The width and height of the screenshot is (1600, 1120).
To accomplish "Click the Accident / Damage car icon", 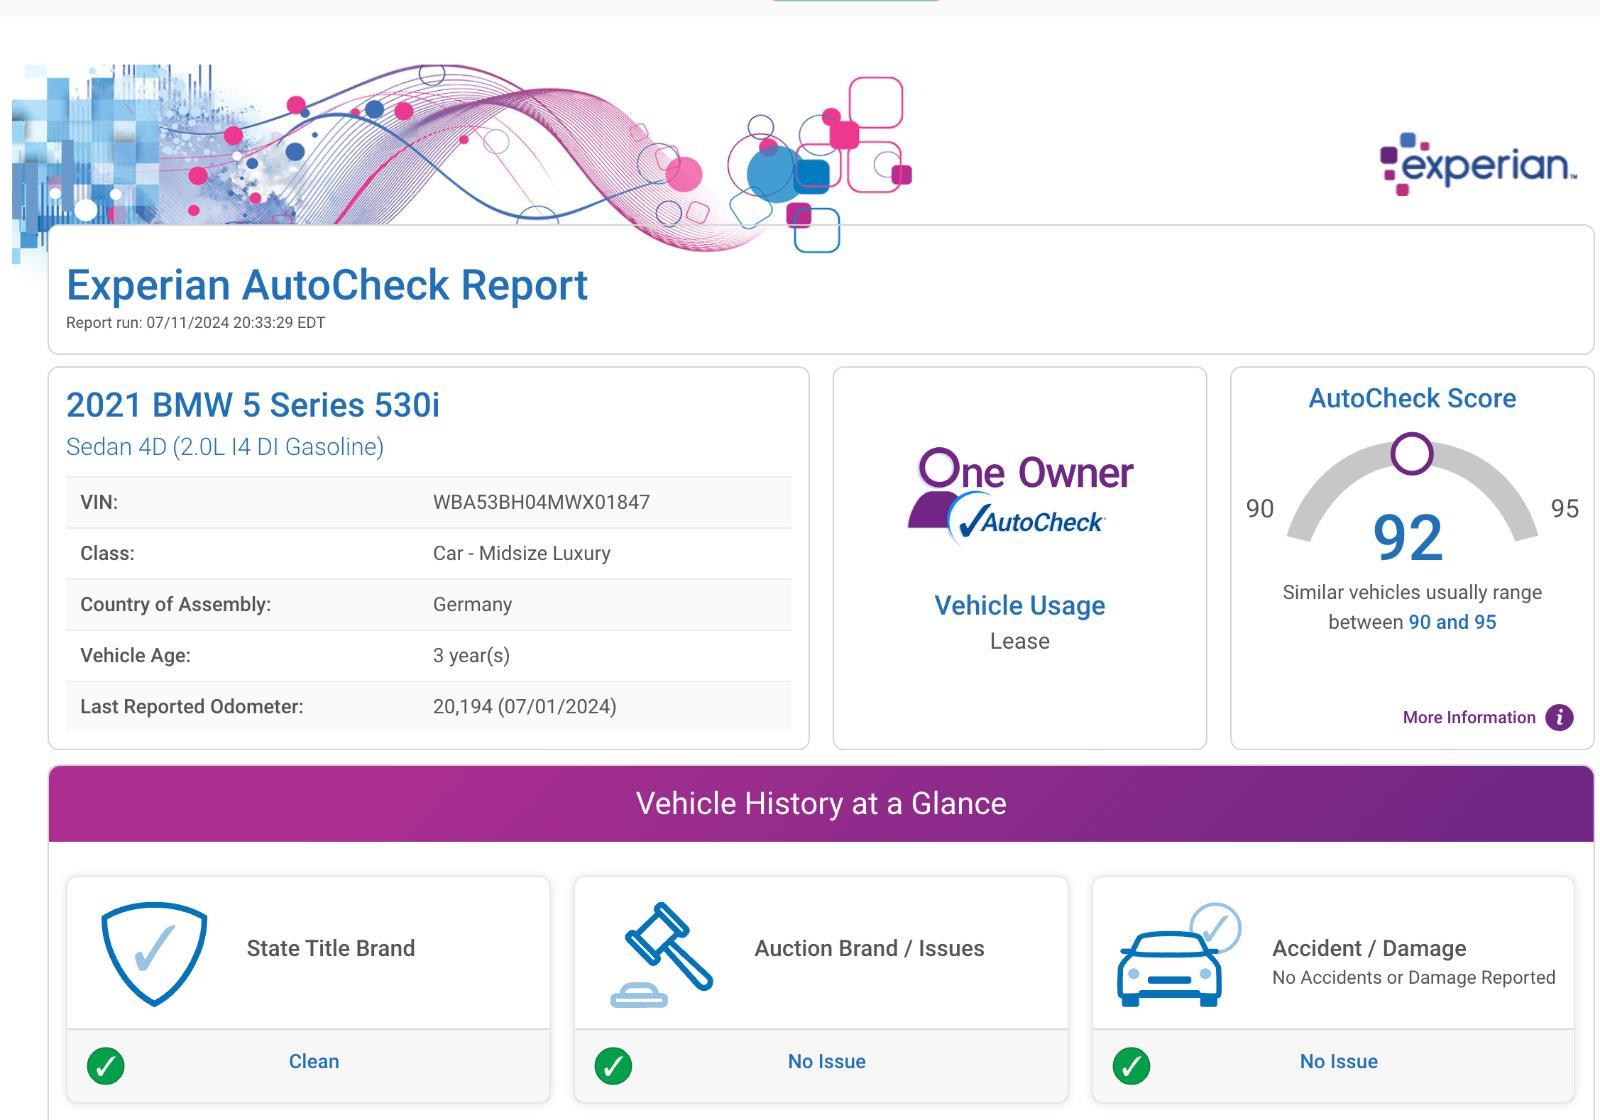I will click(x=1179, y=955).
